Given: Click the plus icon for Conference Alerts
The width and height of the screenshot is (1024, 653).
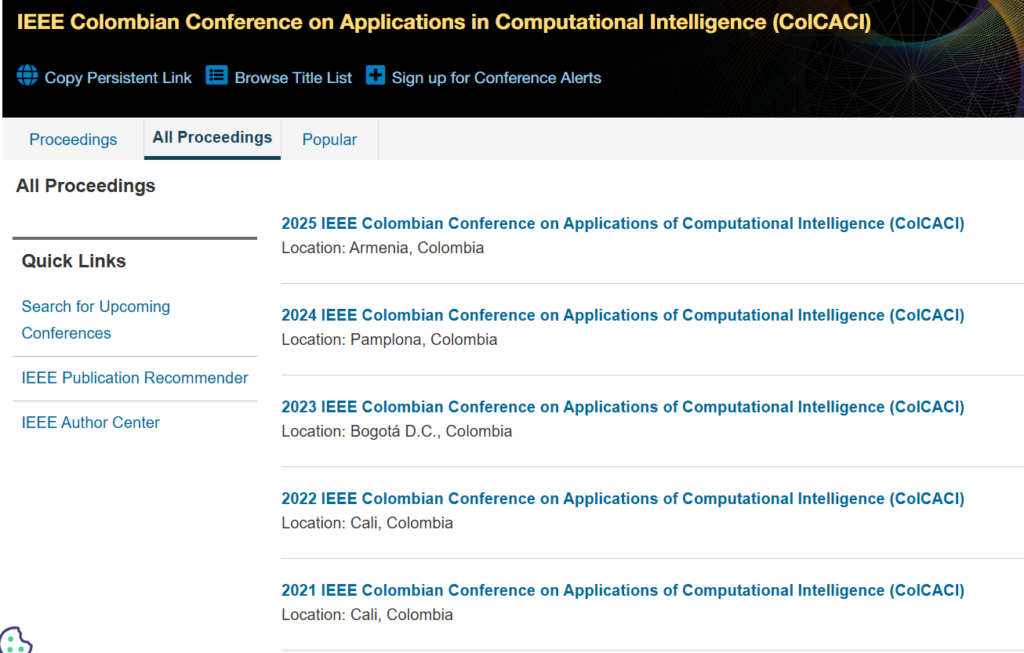Looking at the screenshot, I should [375, 76].
